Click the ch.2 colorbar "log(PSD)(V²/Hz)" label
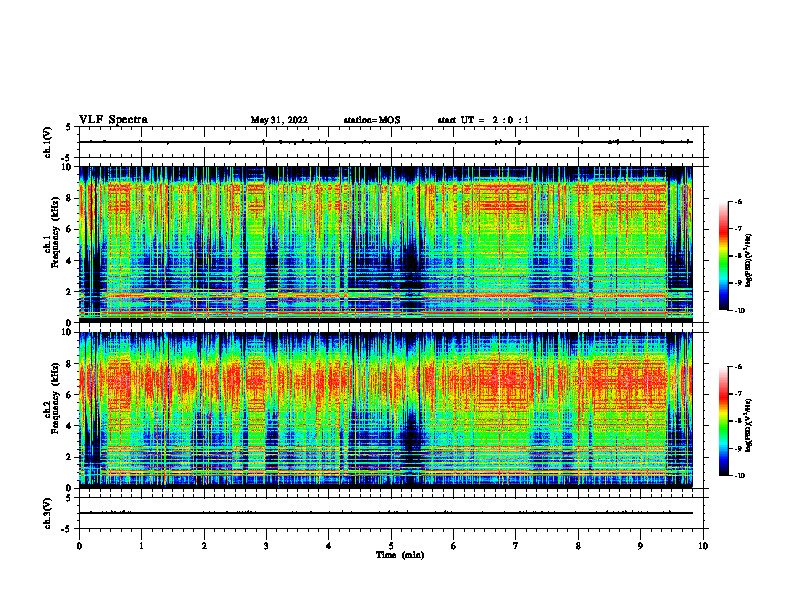 (749, 425)
